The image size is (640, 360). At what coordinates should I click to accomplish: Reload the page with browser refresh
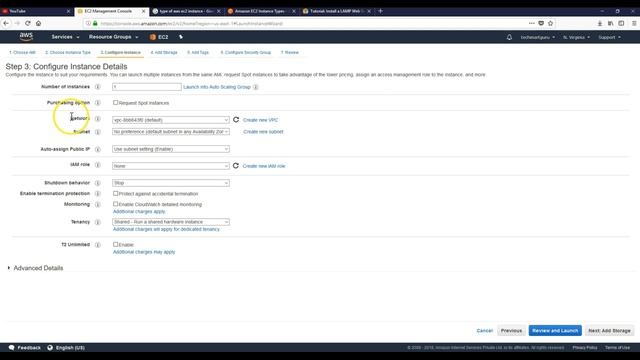28,23
